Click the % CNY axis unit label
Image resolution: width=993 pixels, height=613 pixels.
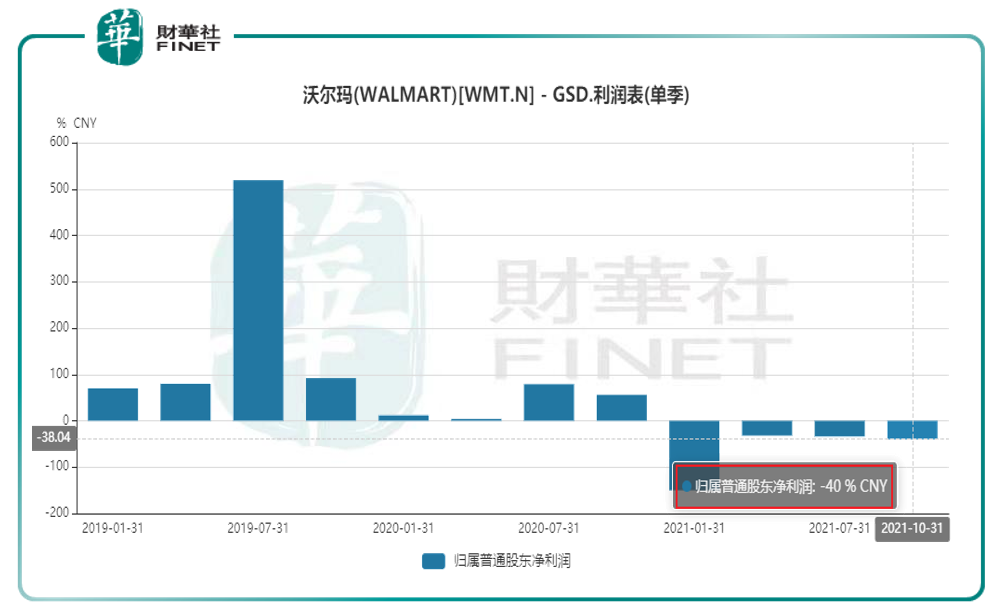(78, 123)
